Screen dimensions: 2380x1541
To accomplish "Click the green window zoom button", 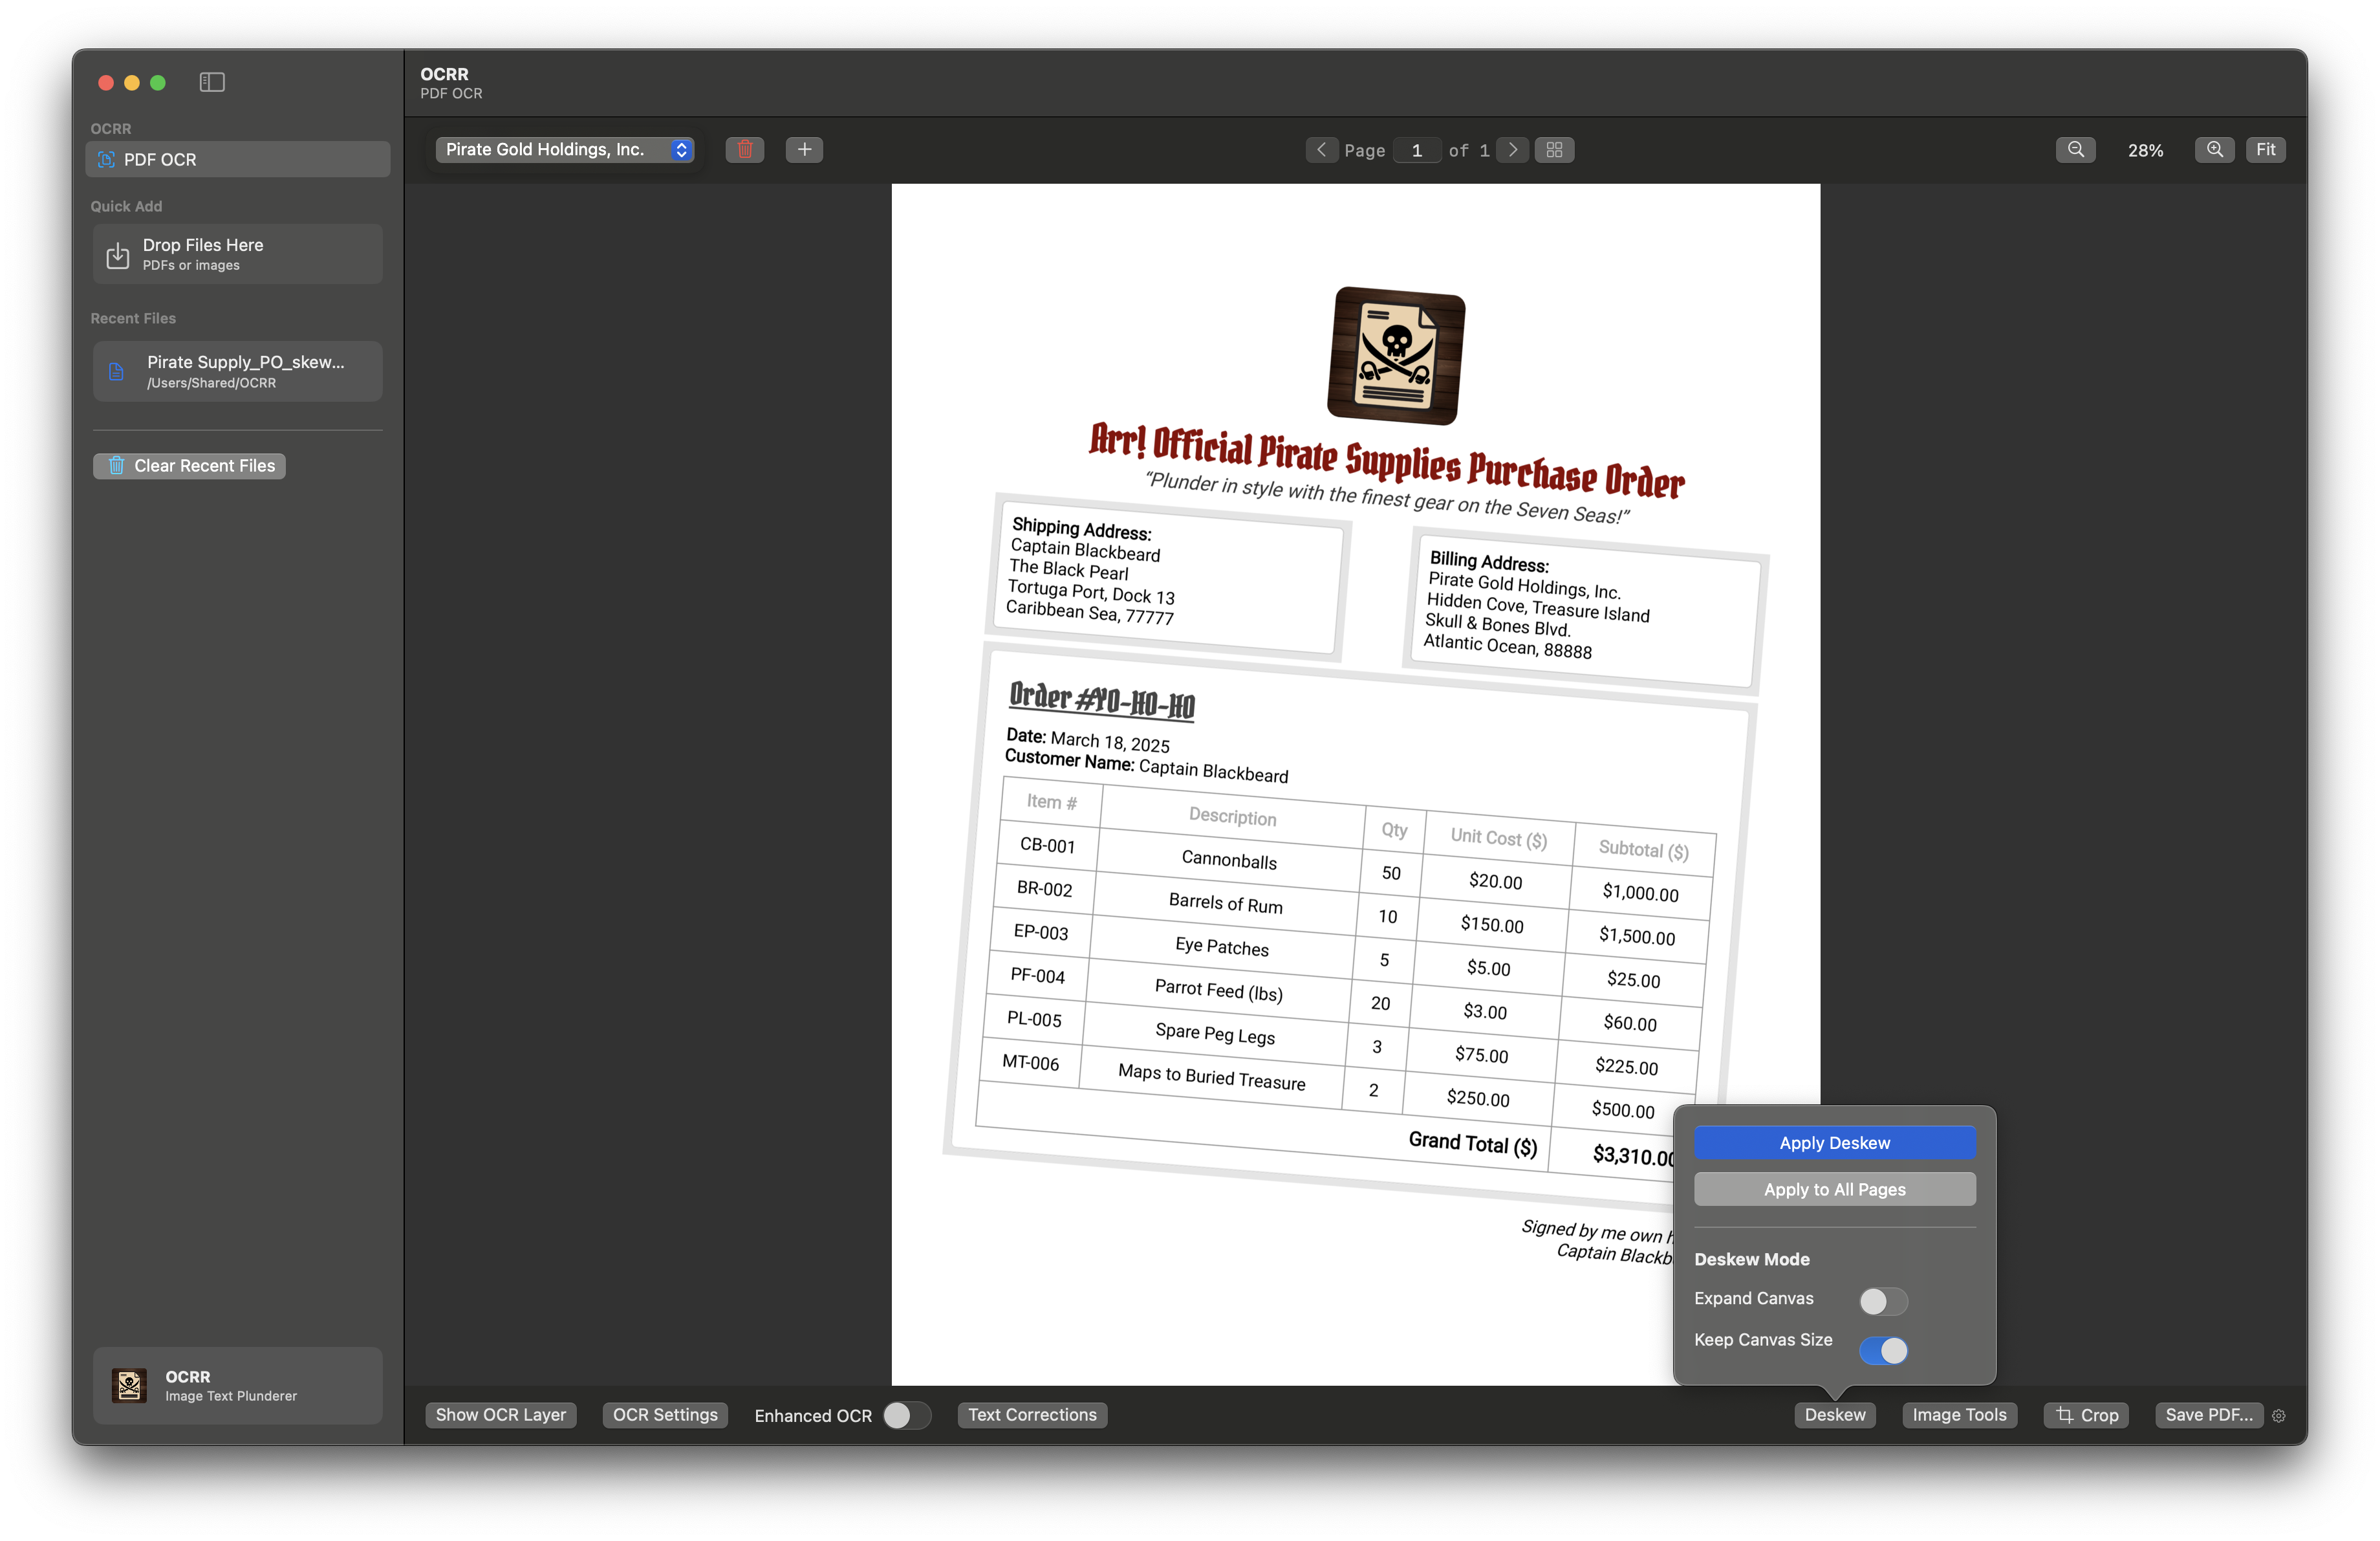I will click(158, 82).
